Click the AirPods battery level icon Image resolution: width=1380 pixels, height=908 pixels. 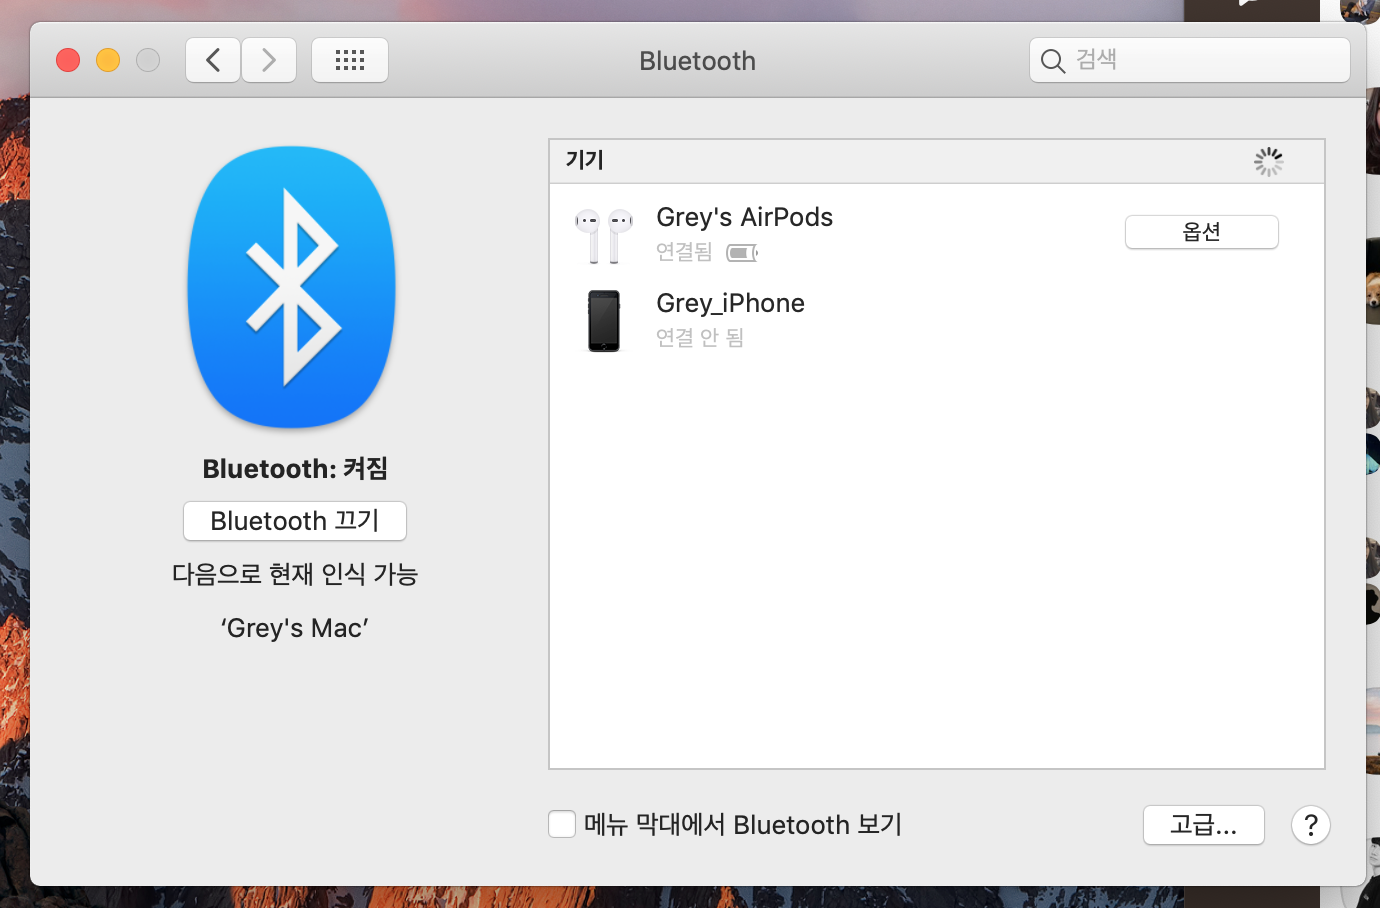[742, 253]
